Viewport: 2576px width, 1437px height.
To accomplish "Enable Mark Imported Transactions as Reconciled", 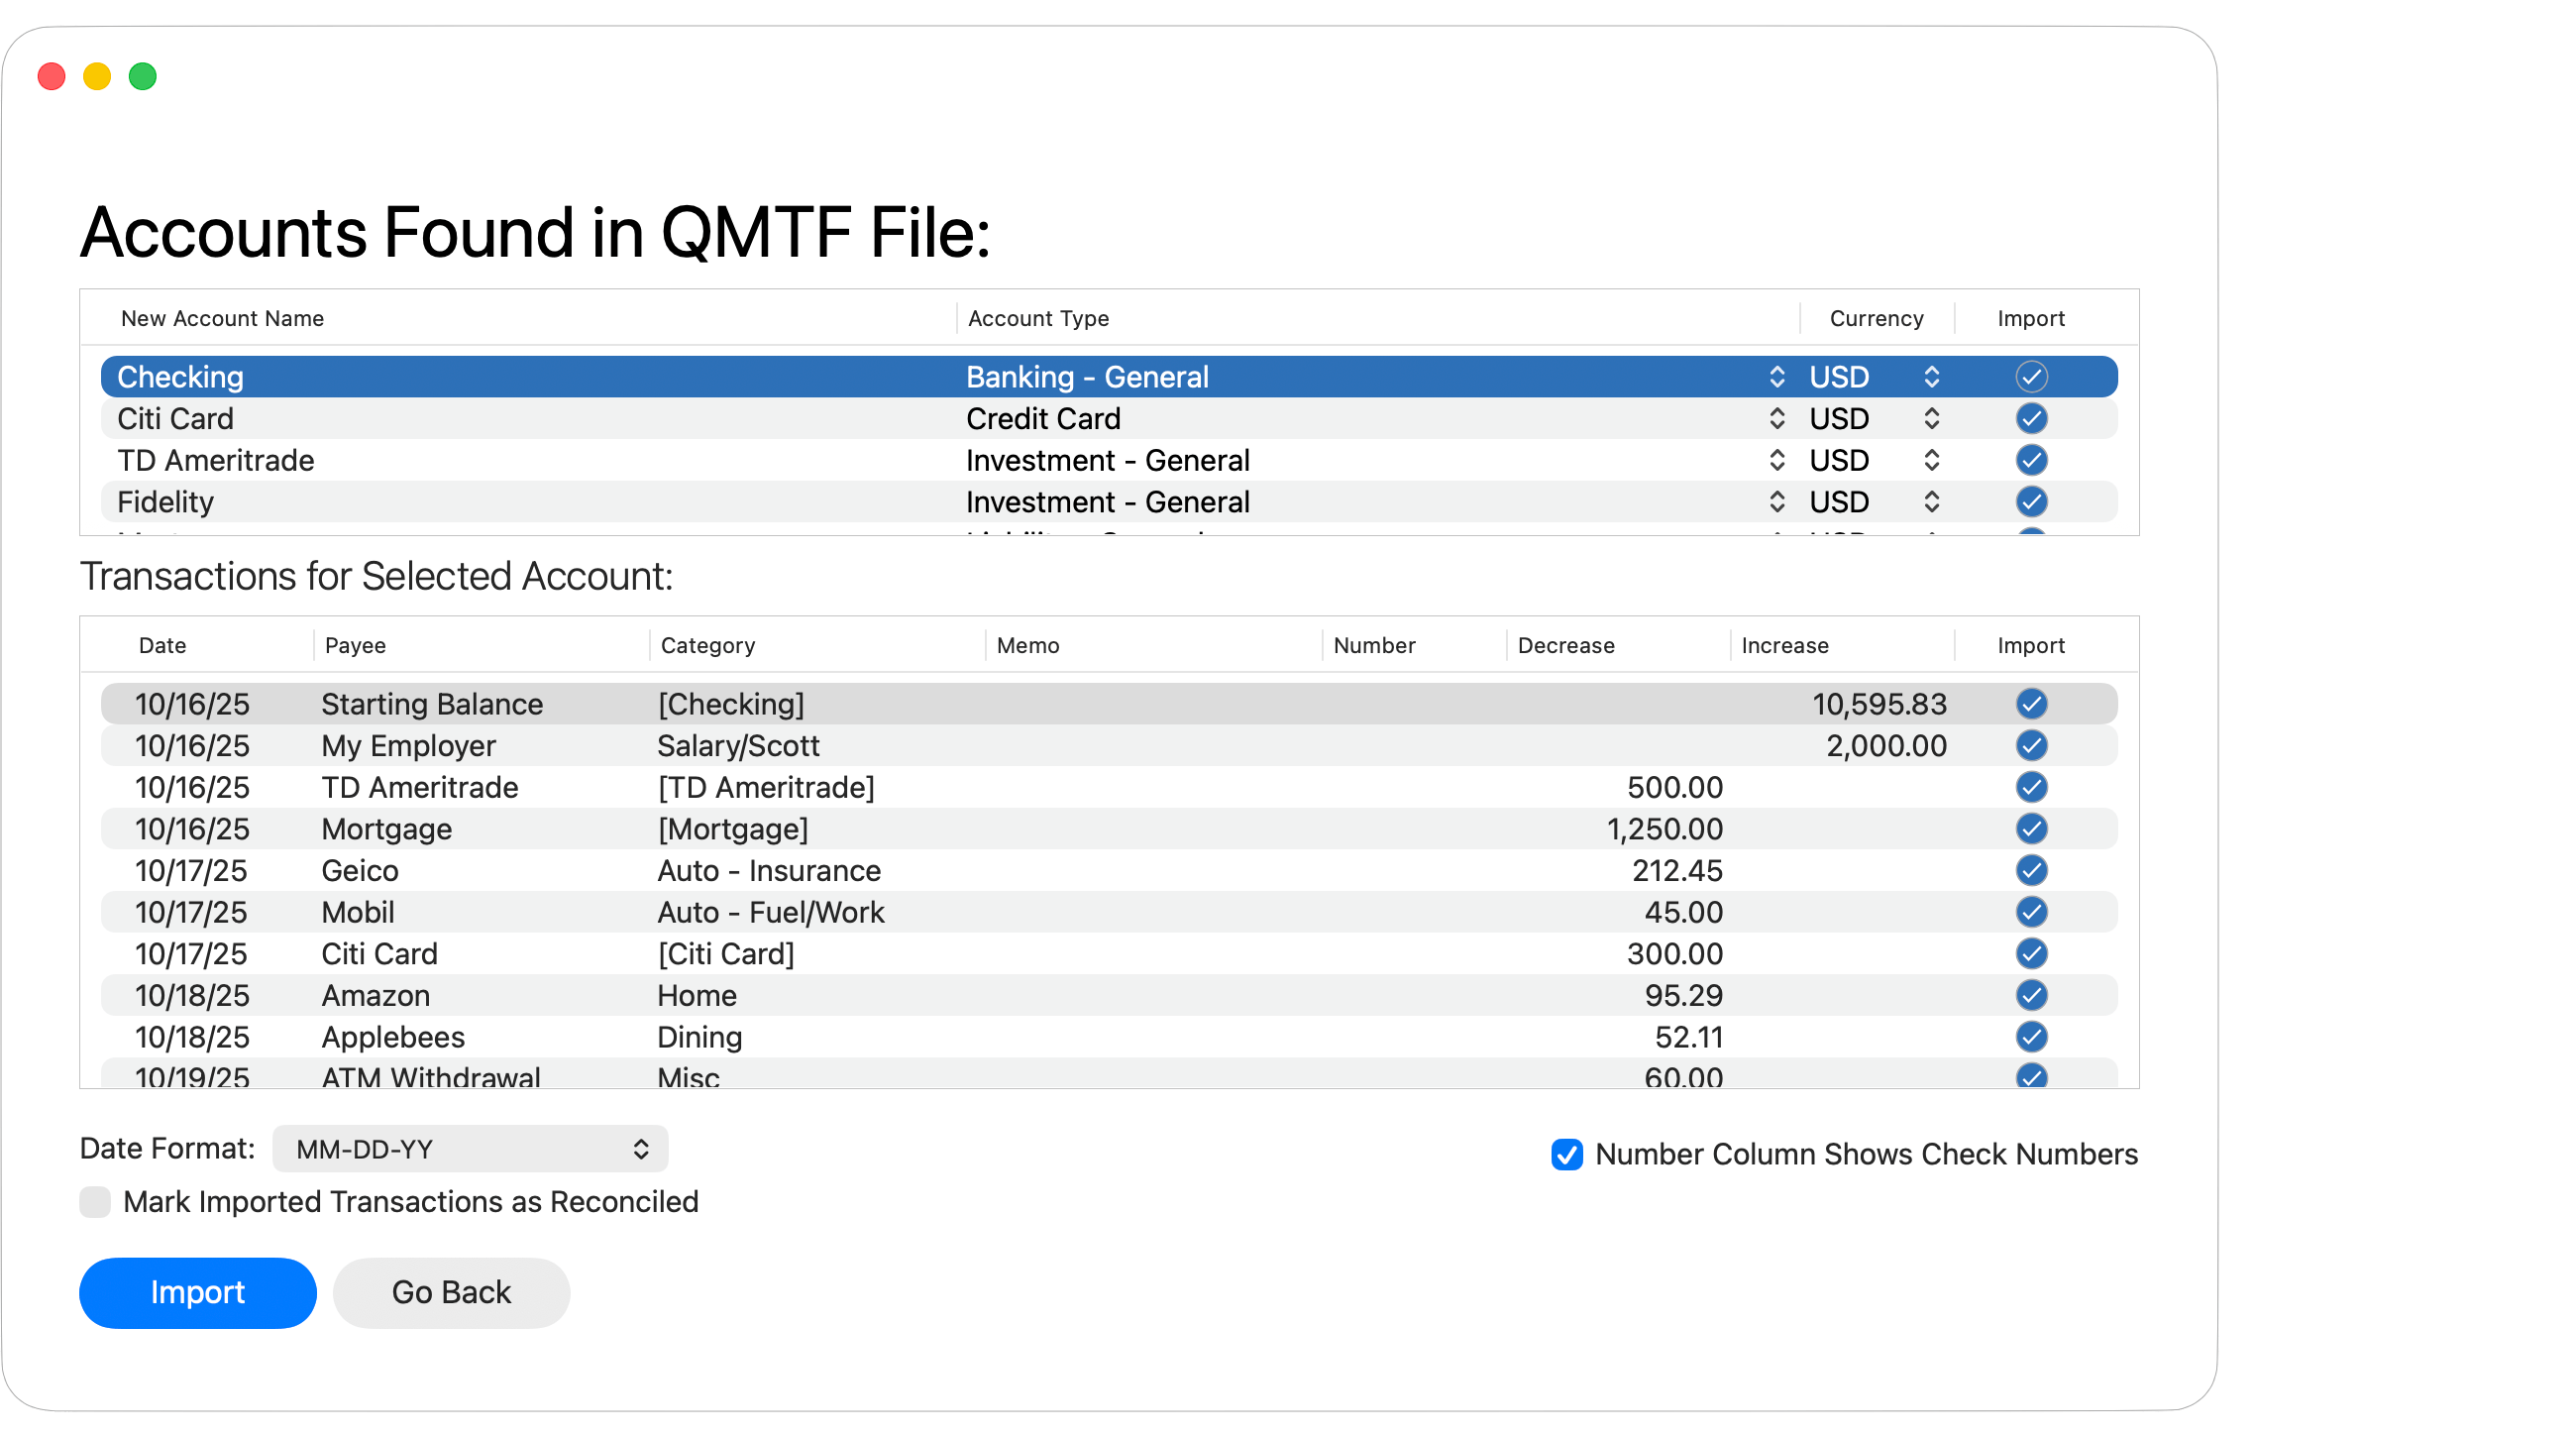I will 95,1202.
